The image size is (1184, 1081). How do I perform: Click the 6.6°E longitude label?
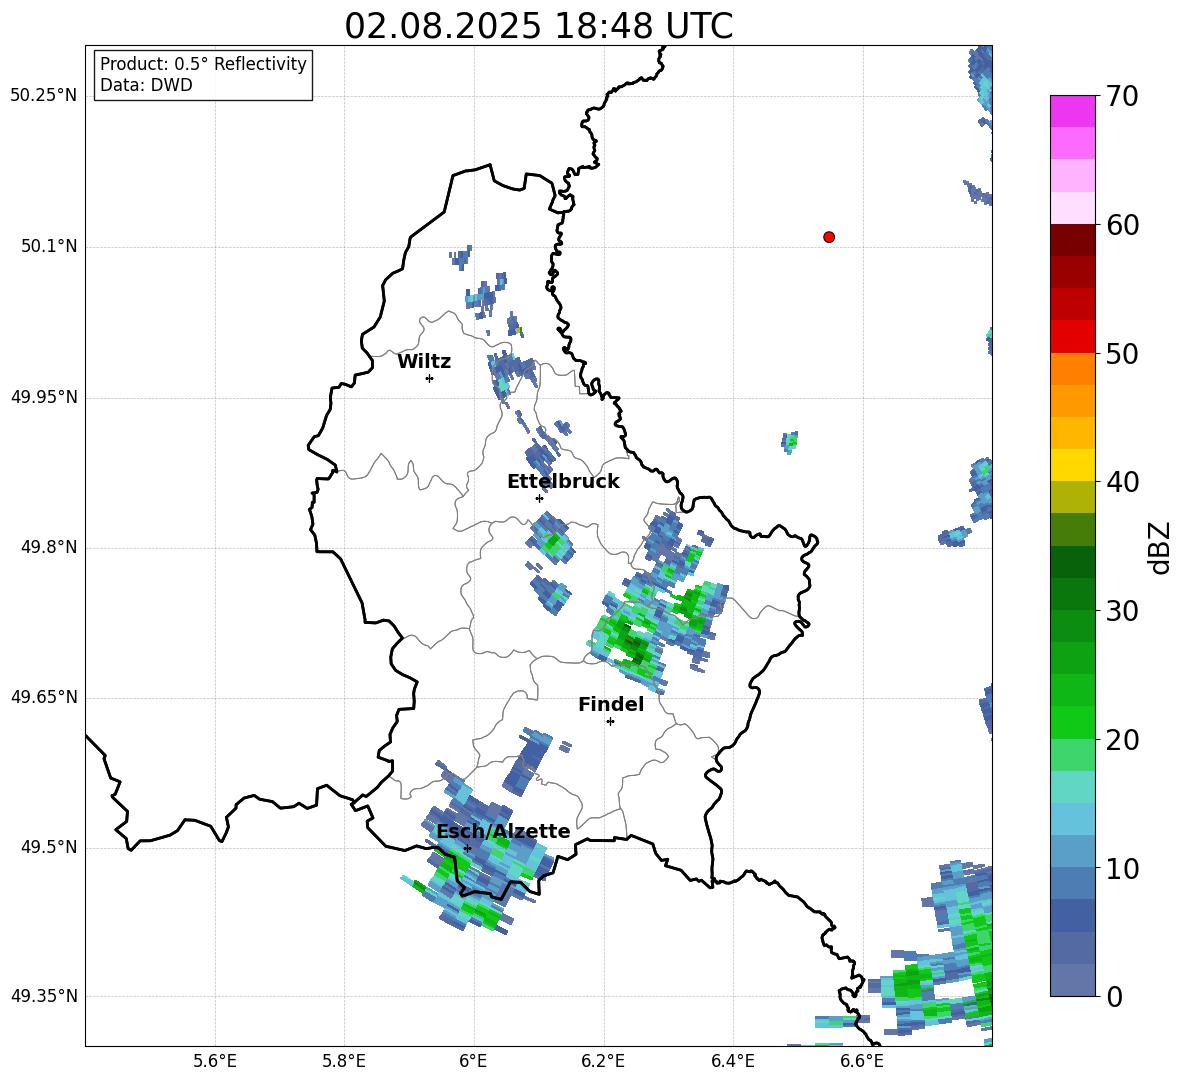pyautogui.click(x=862, y=1061)
